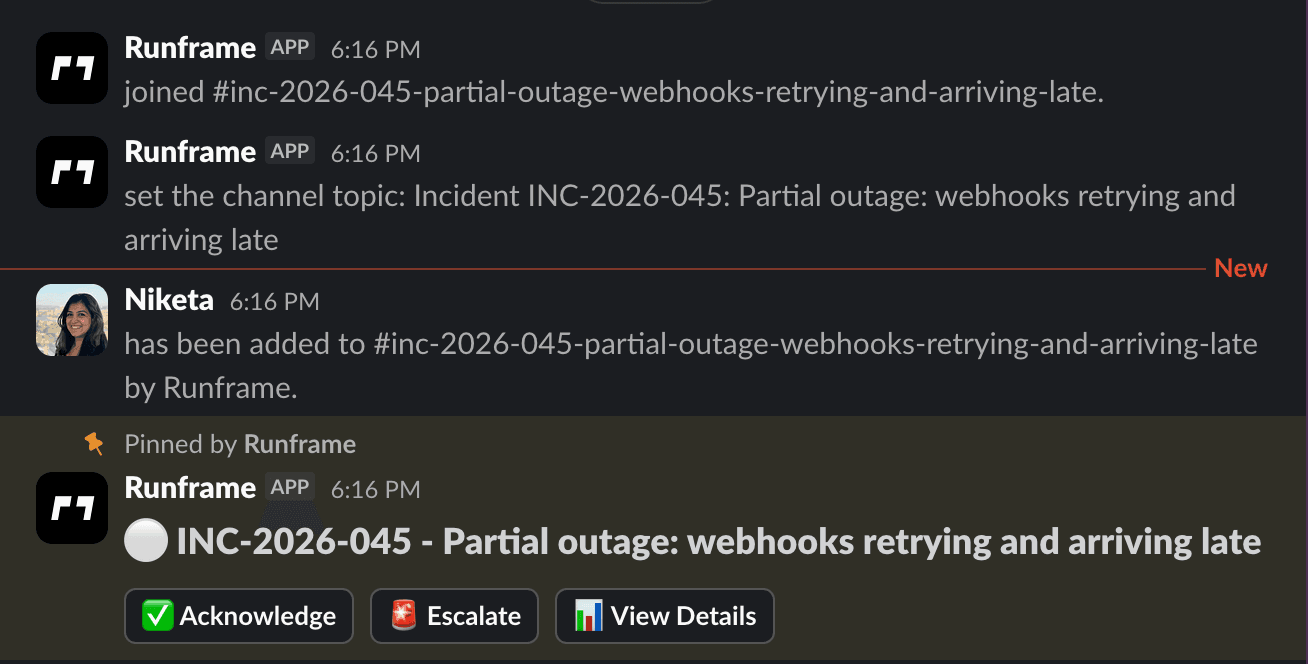Click the INC-2026-045 incident title text

(x=716, y=540)
